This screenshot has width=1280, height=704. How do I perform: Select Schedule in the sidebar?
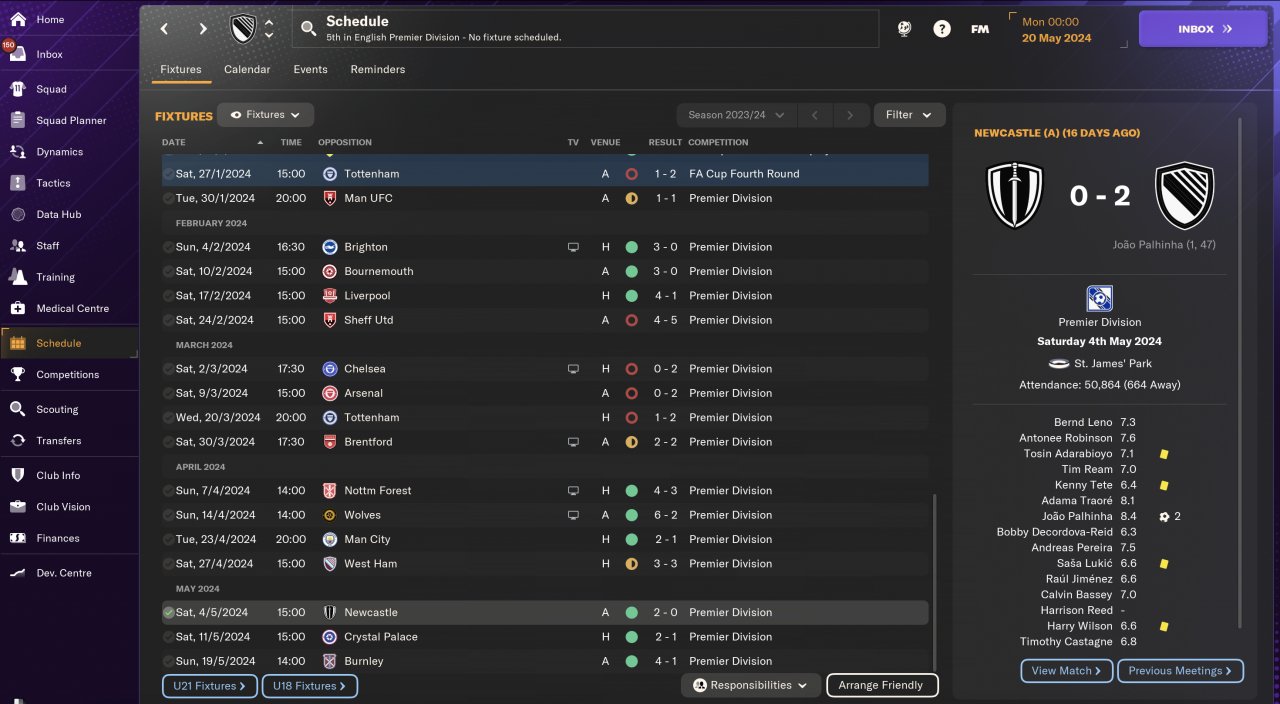click(x=70, y=343)
